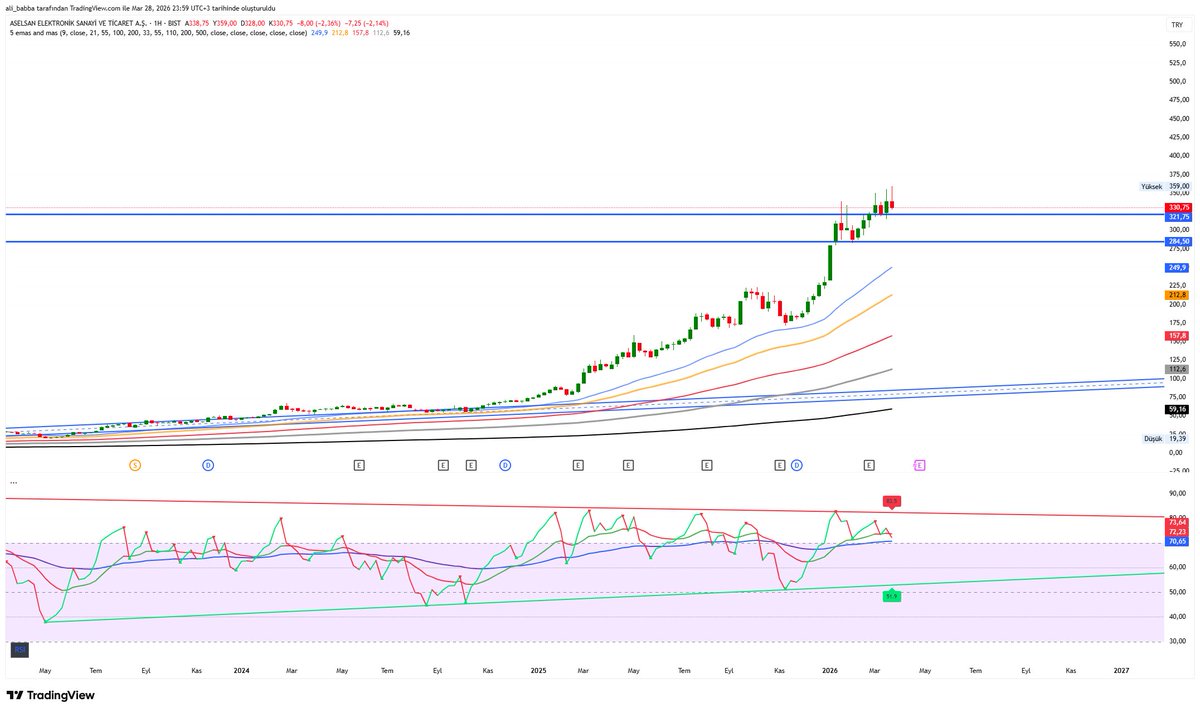Click the blue 249,9 moving average label
Viewport: 1200px width, 712px height.
1176,268
